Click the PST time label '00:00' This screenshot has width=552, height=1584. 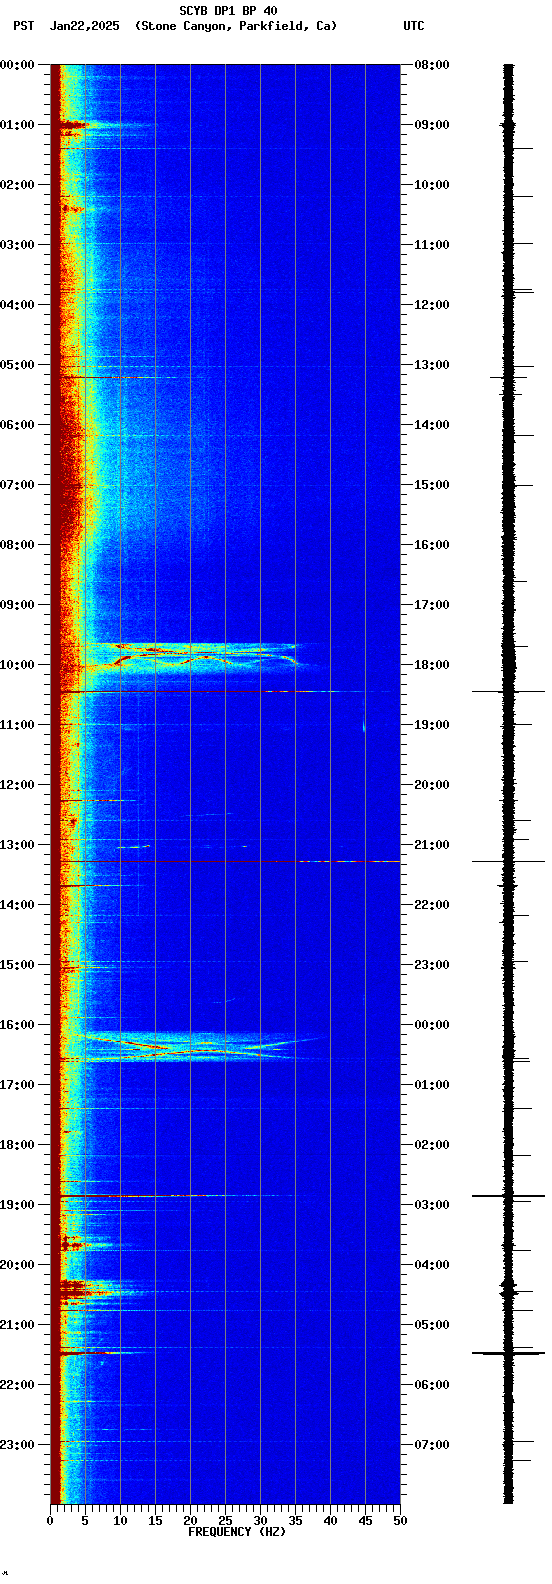point(17,65)
